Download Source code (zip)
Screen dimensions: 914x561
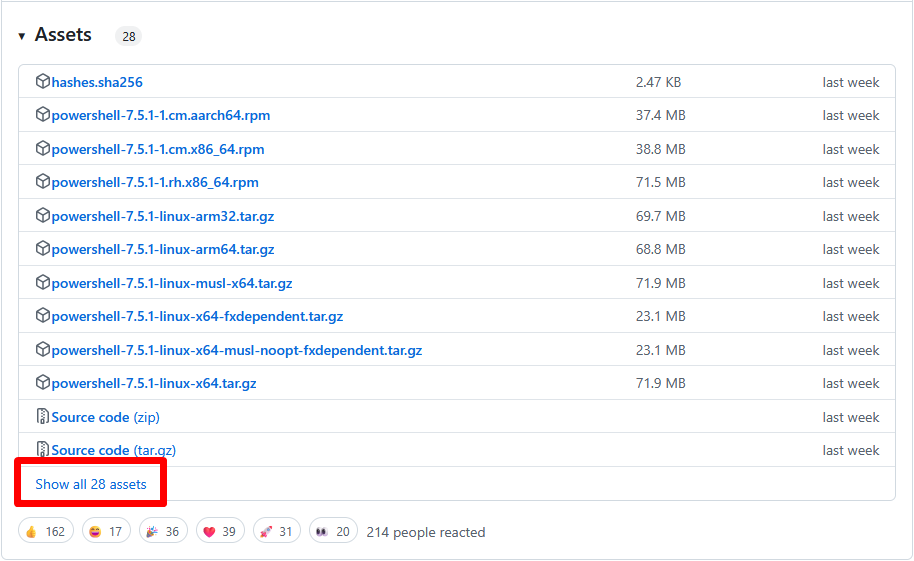coord(106,418)
